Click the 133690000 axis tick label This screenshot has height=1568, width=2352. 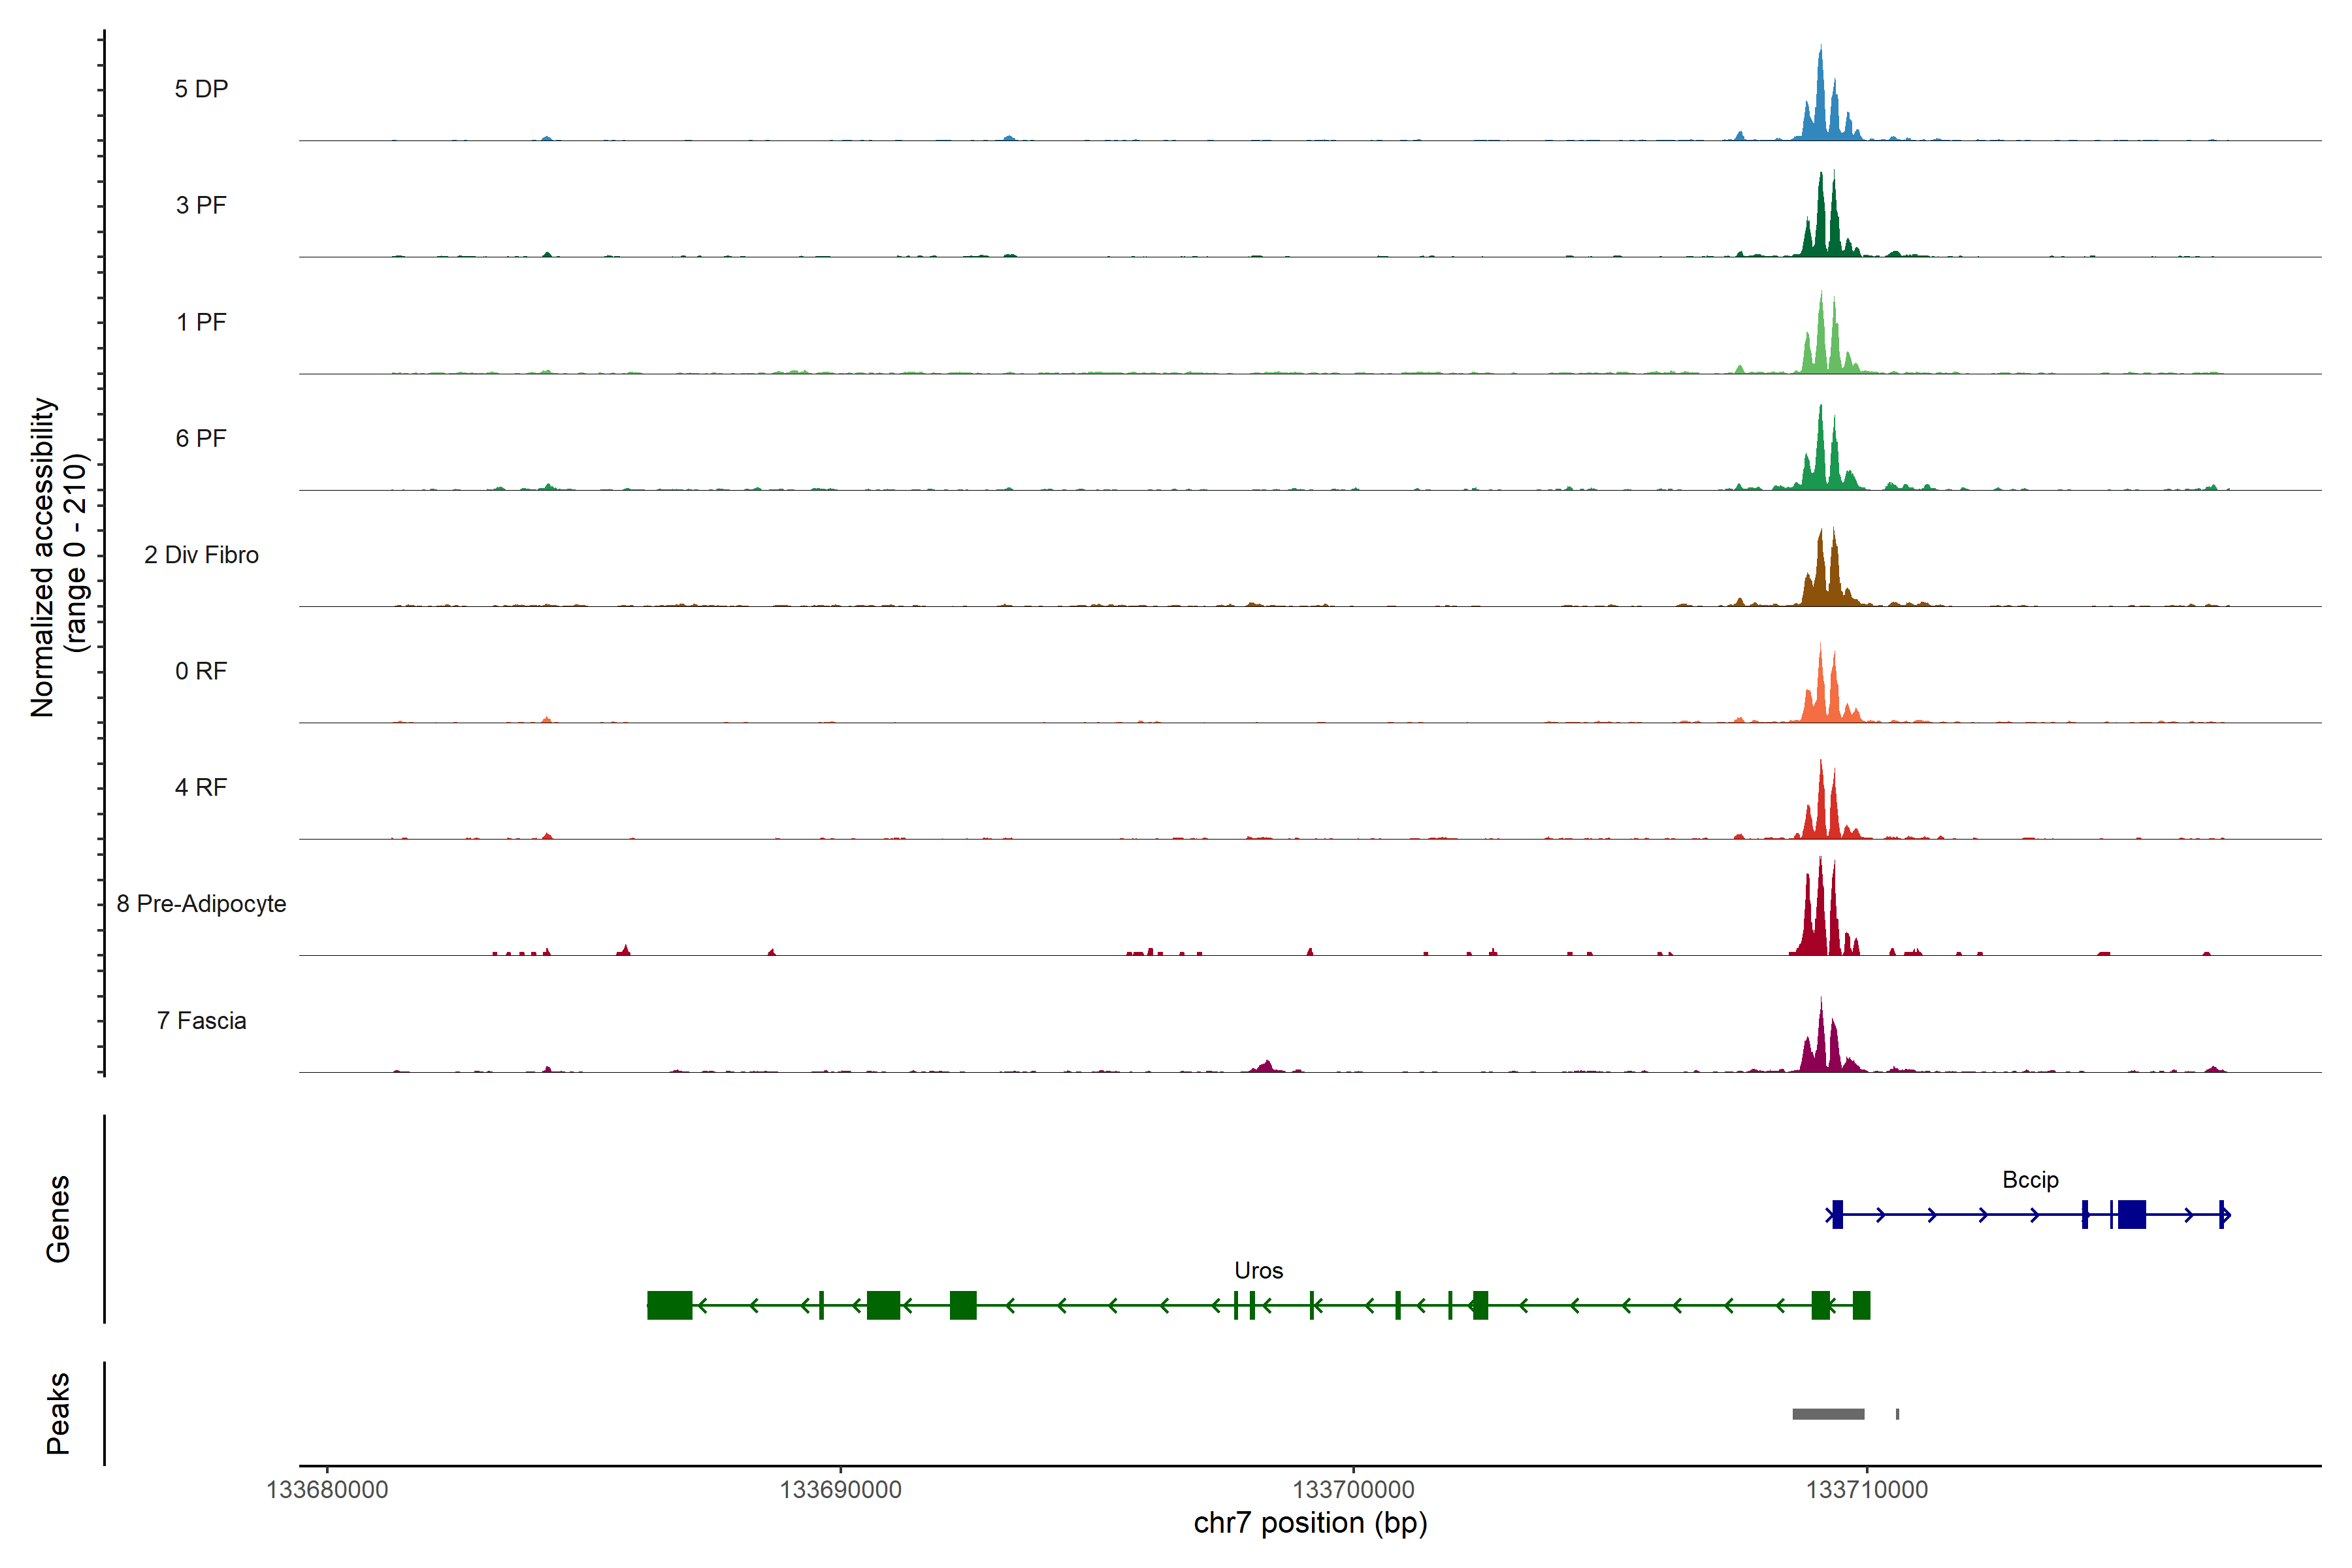click(840, 1490)
